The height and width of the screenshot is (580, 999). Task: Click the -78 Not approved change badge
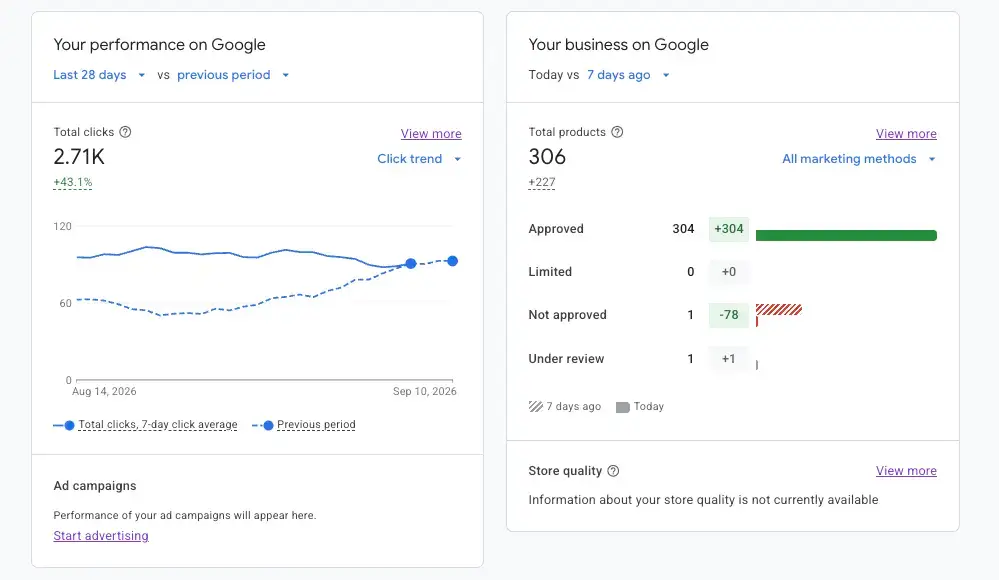729,315
